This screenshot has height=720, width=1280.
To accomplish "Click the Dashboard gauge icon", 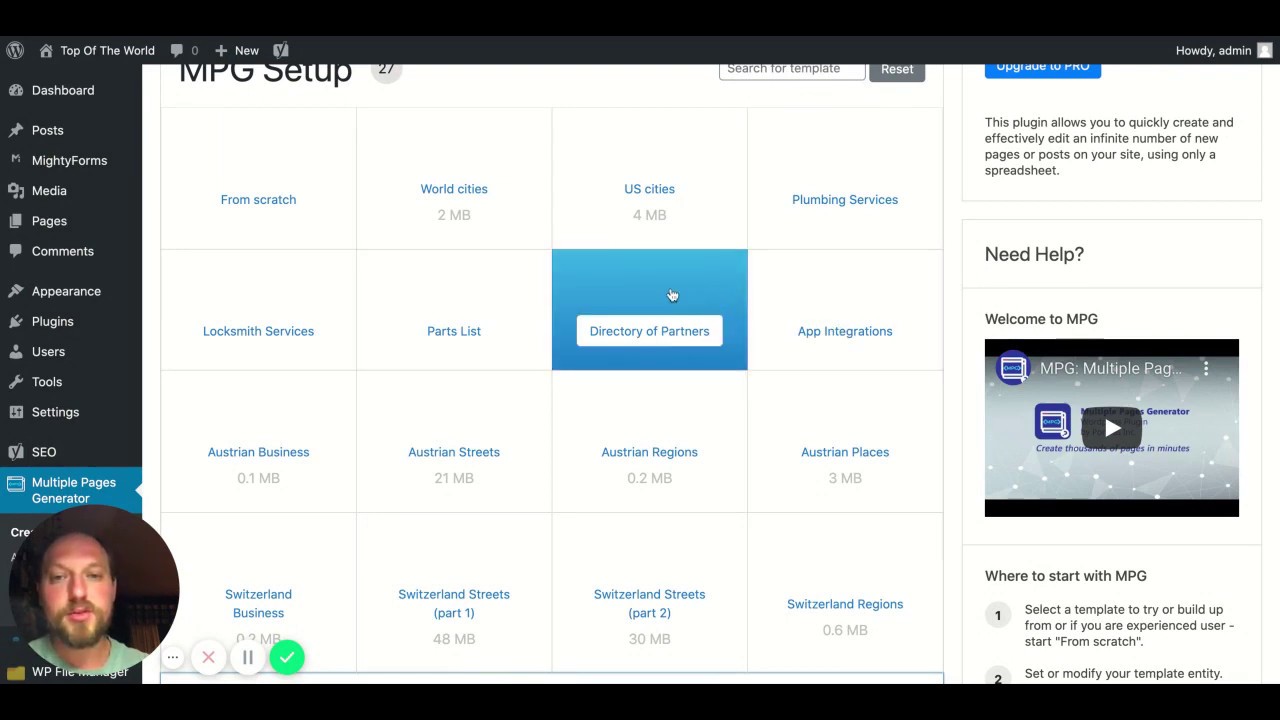I will coord(16,90).
